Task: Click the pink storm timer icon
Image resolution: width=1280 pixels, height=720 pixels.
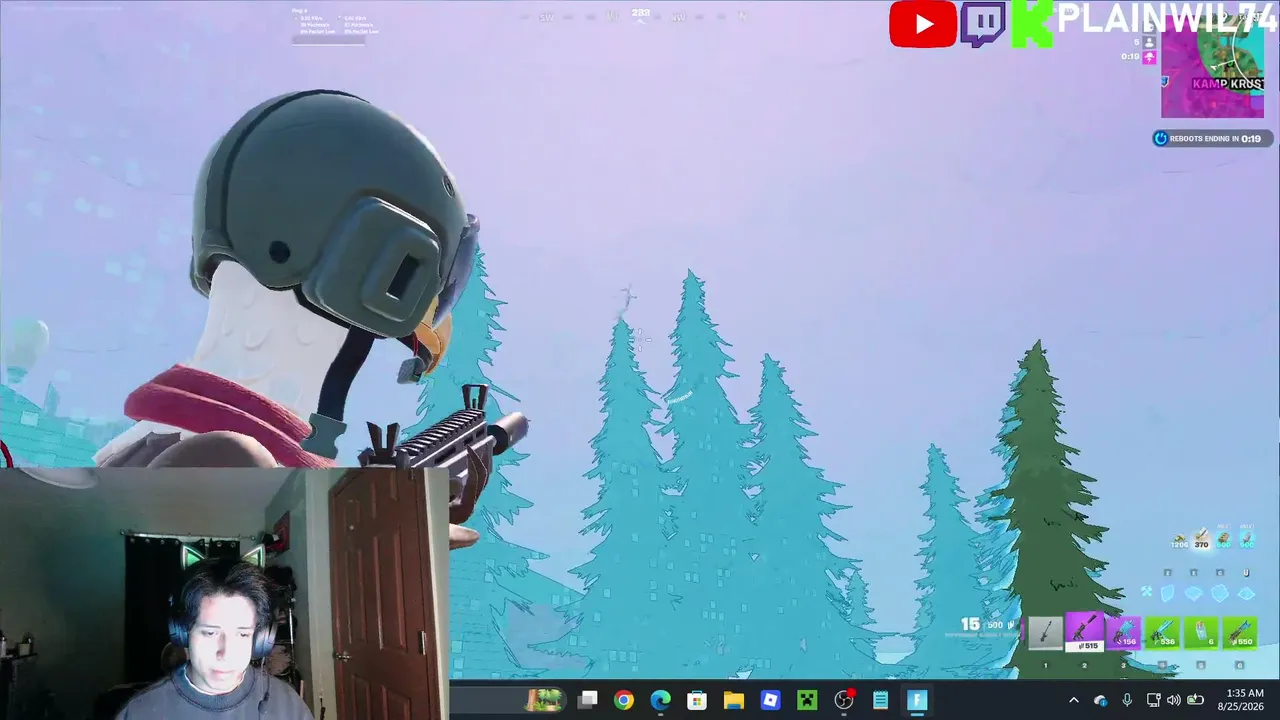Action: coord(1149,57)
